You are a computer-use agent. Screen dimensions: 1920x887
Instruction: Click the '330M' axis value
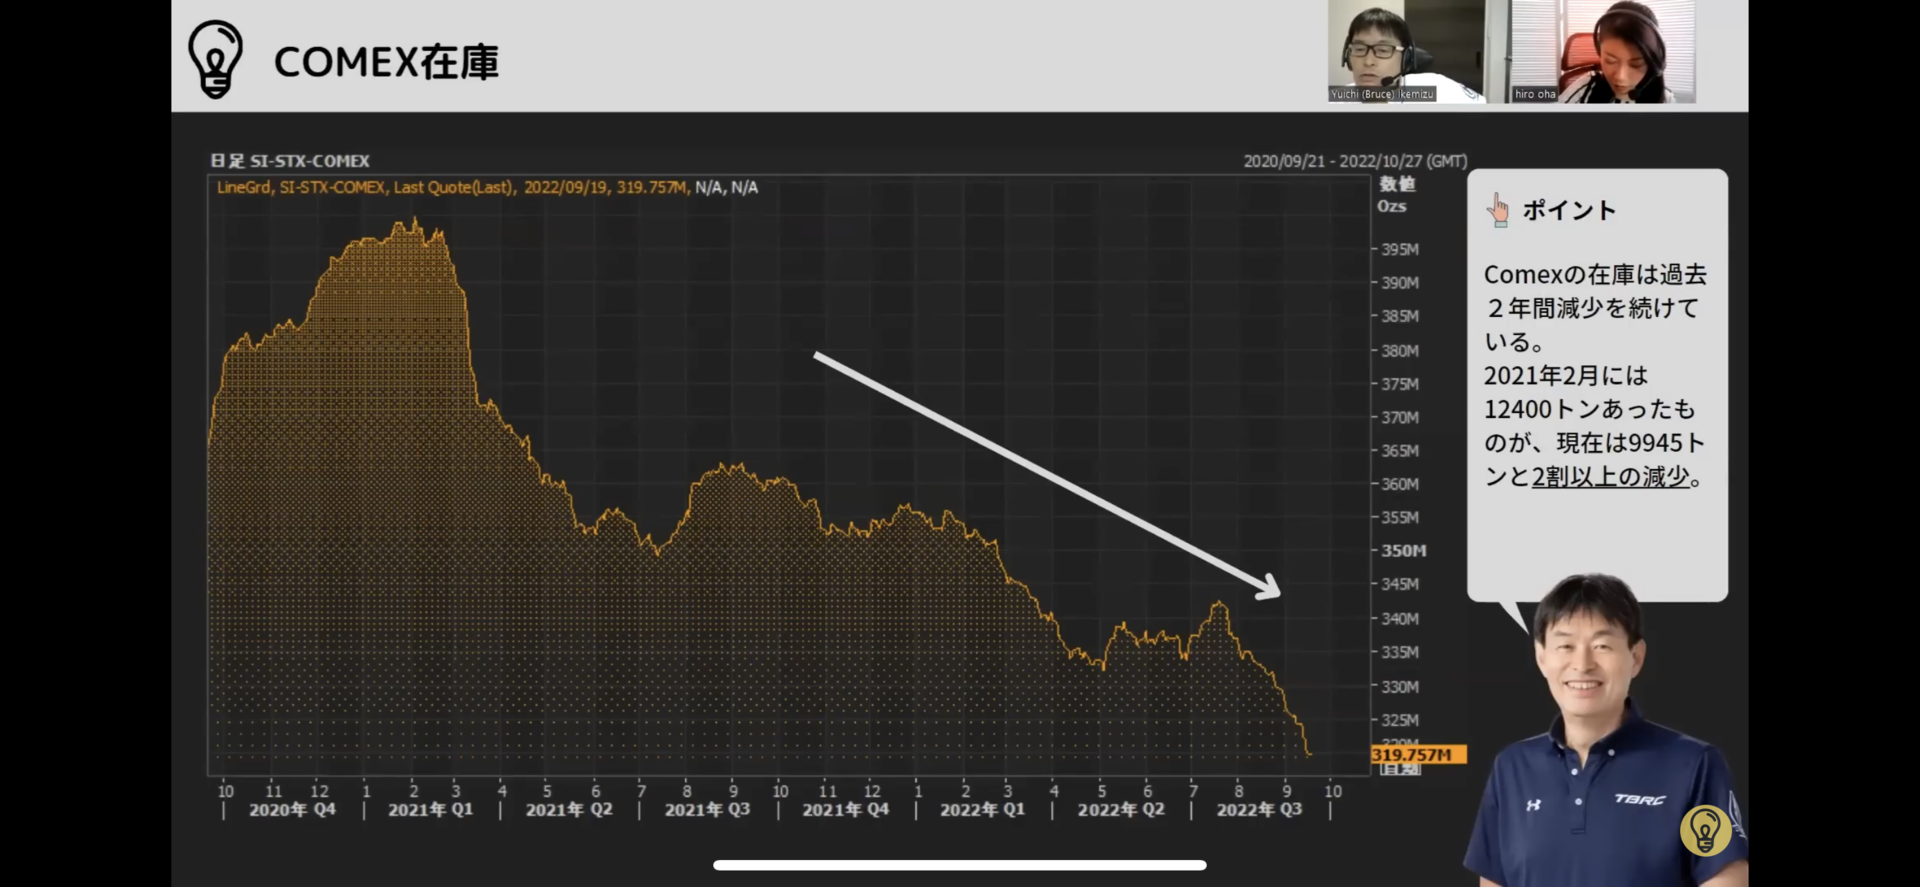tap(1400, 687)
